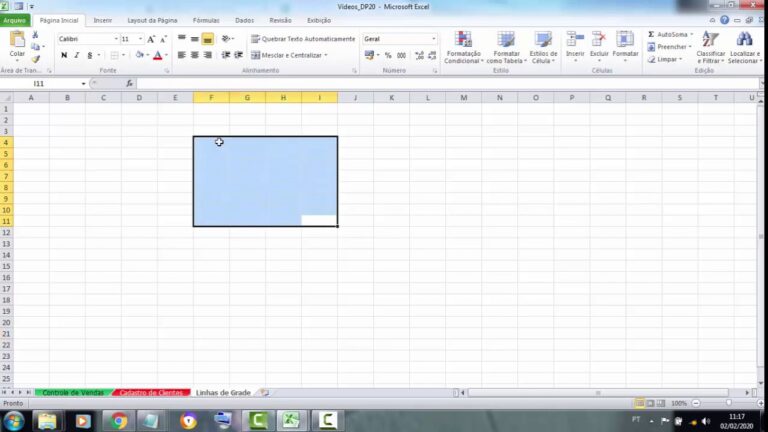Toggle bold N formatting
This screenshot has width=768, height=432.
pyautogui.click(x=64, y=55)
